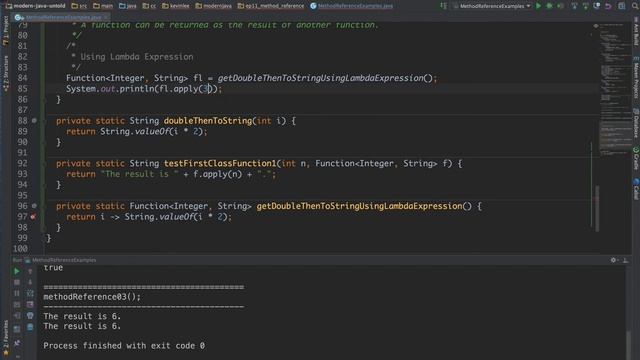Screen dimensions: 640x360
Task: Toggle the Structure tool window
Action: click(5, 73)
